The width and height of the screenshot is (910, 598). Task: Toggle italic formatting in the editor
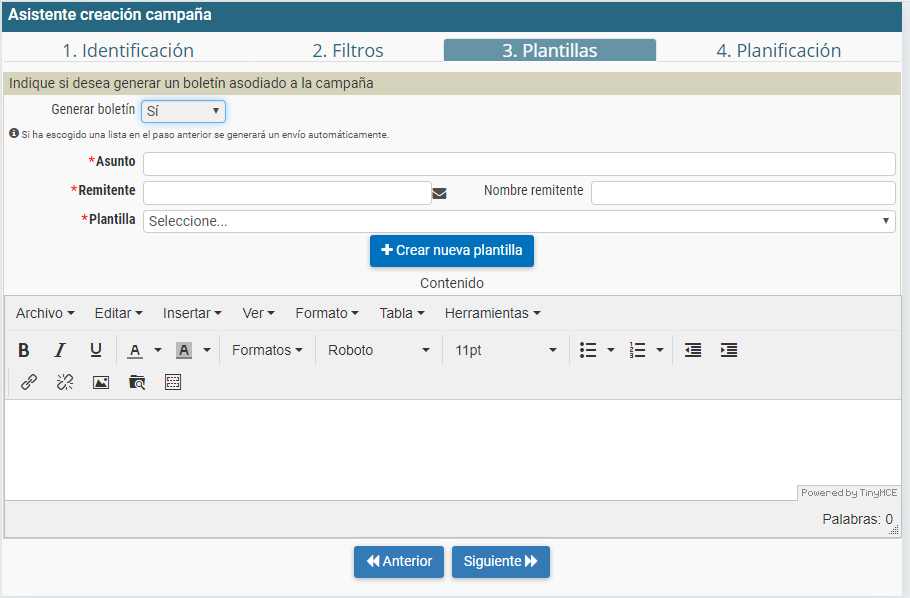tap(60, 350)
